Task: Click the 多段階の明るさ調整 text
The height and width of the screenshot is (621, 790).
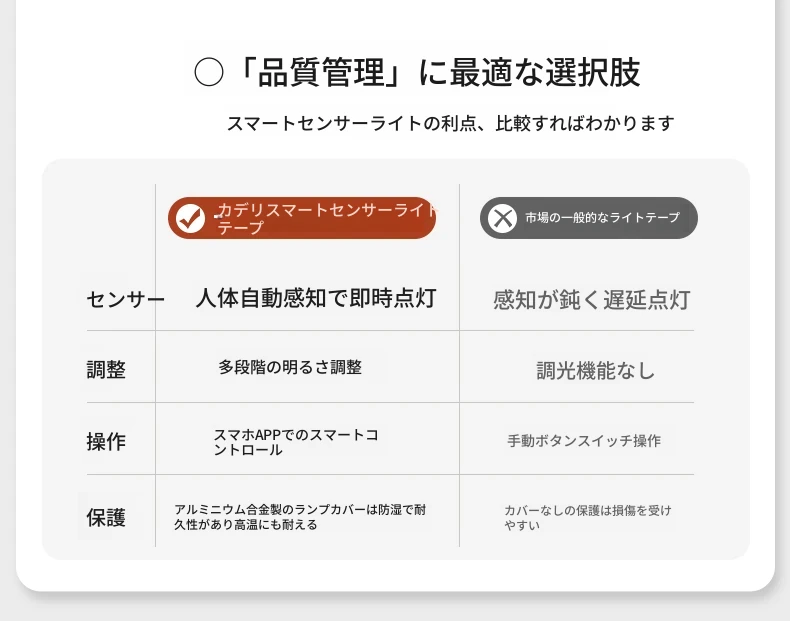Action: point(290,367)
